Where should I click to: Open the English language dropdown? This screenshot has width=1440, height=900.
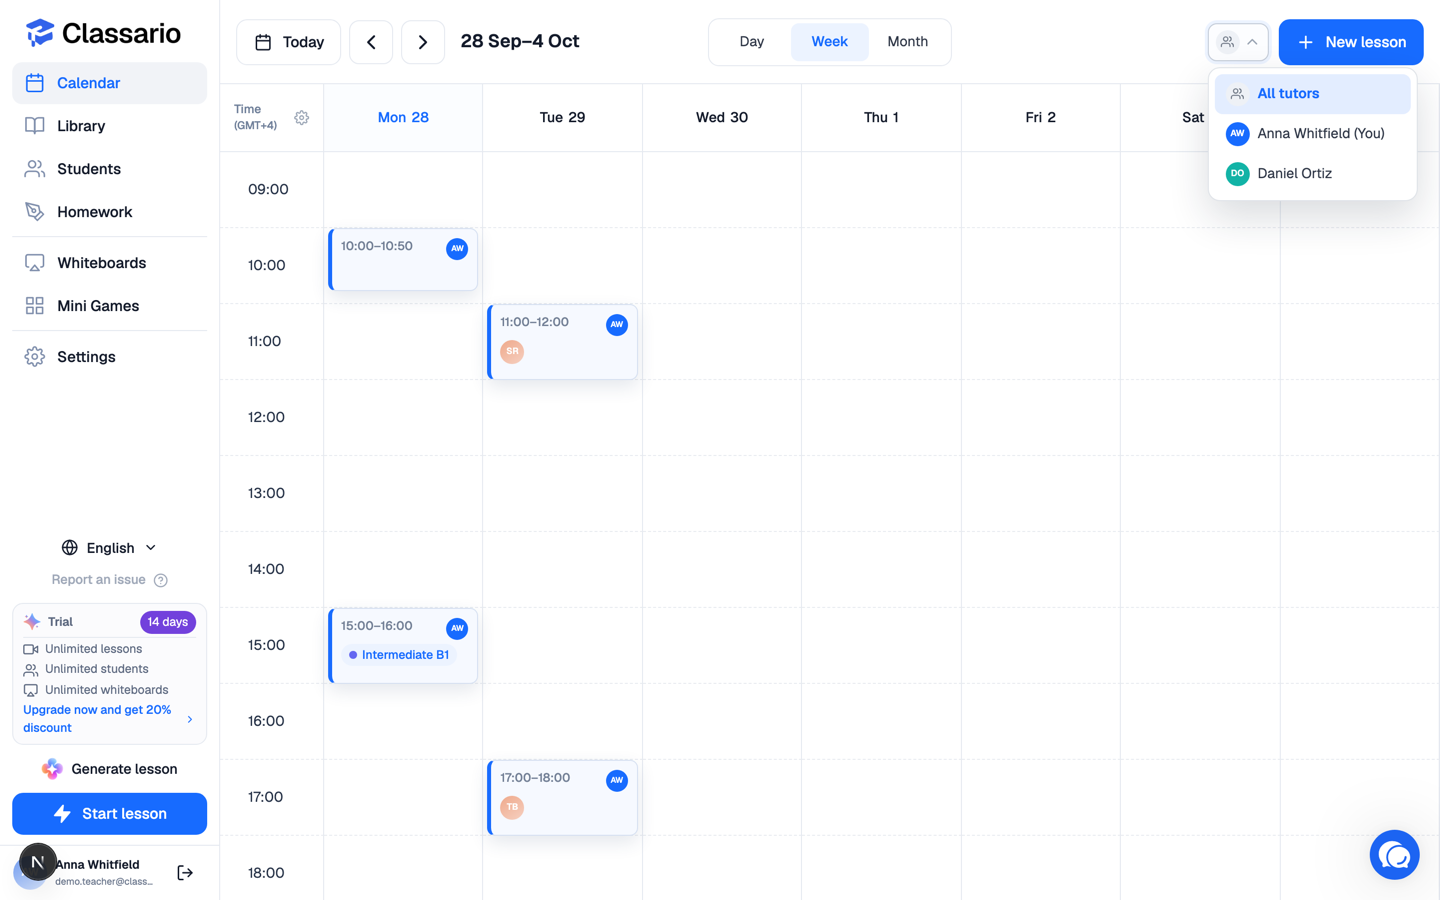coord(109,548)
